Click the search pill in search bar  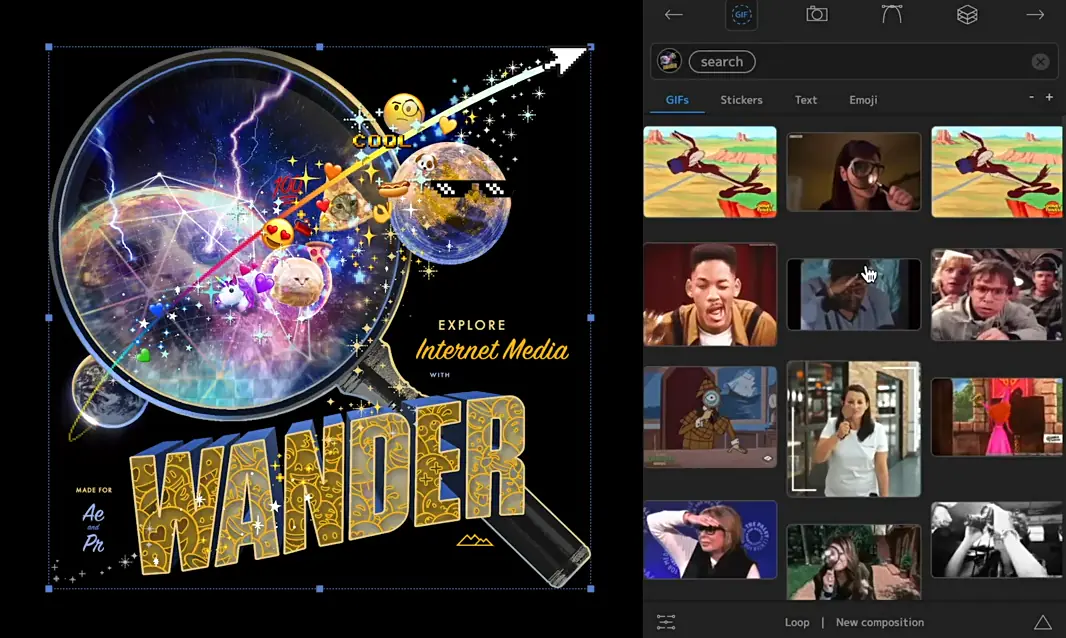coord(722,62)
